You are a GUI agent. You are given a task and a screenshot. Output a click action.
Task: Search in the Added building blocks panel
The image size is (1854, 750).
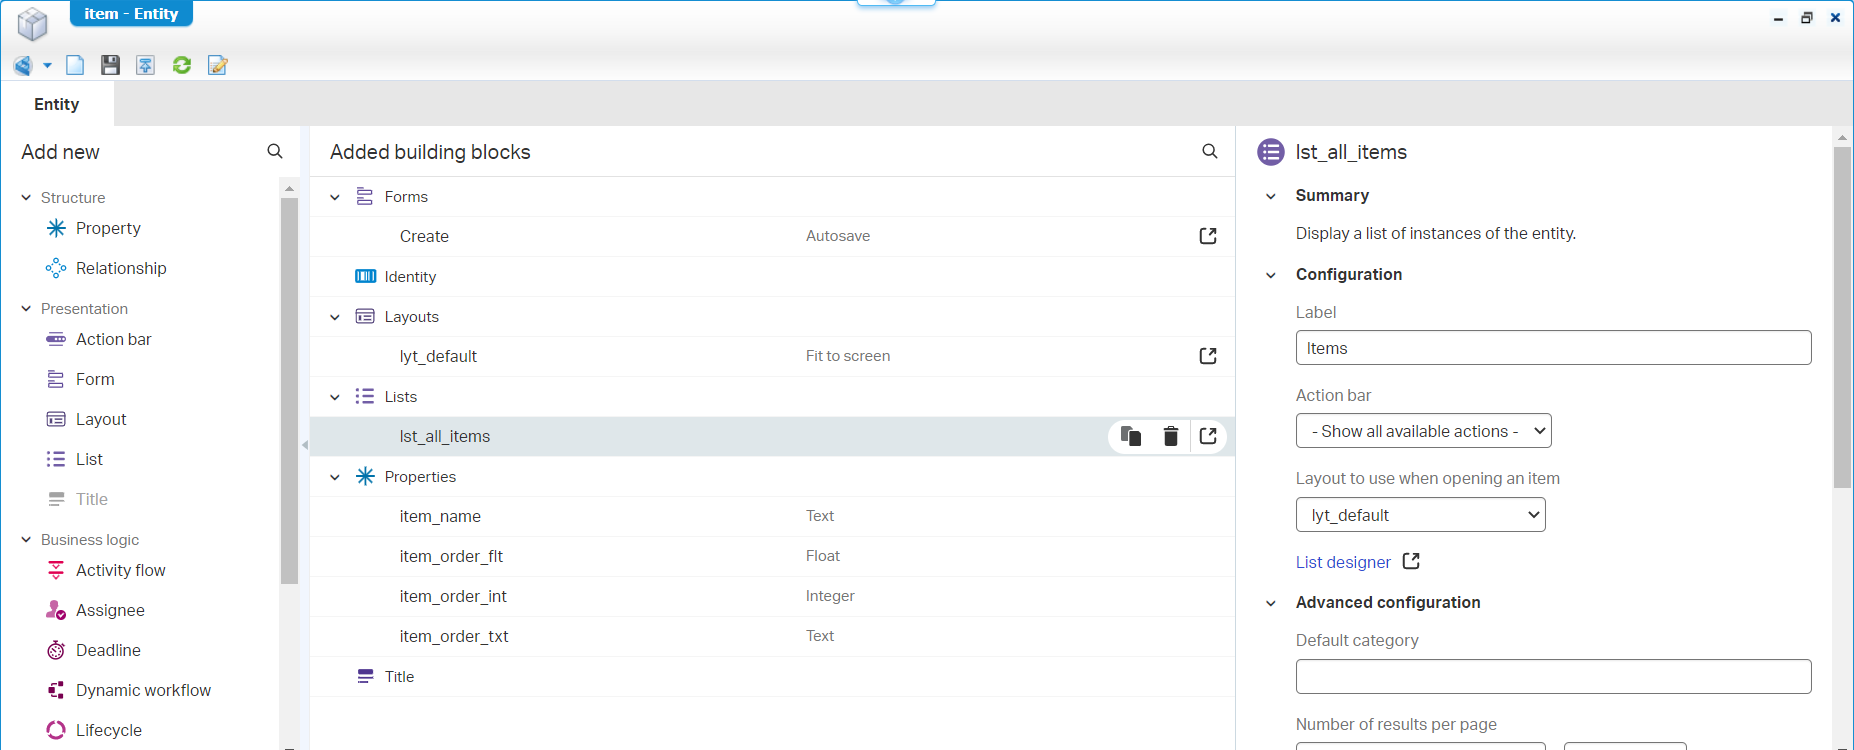pos(1209,152)
